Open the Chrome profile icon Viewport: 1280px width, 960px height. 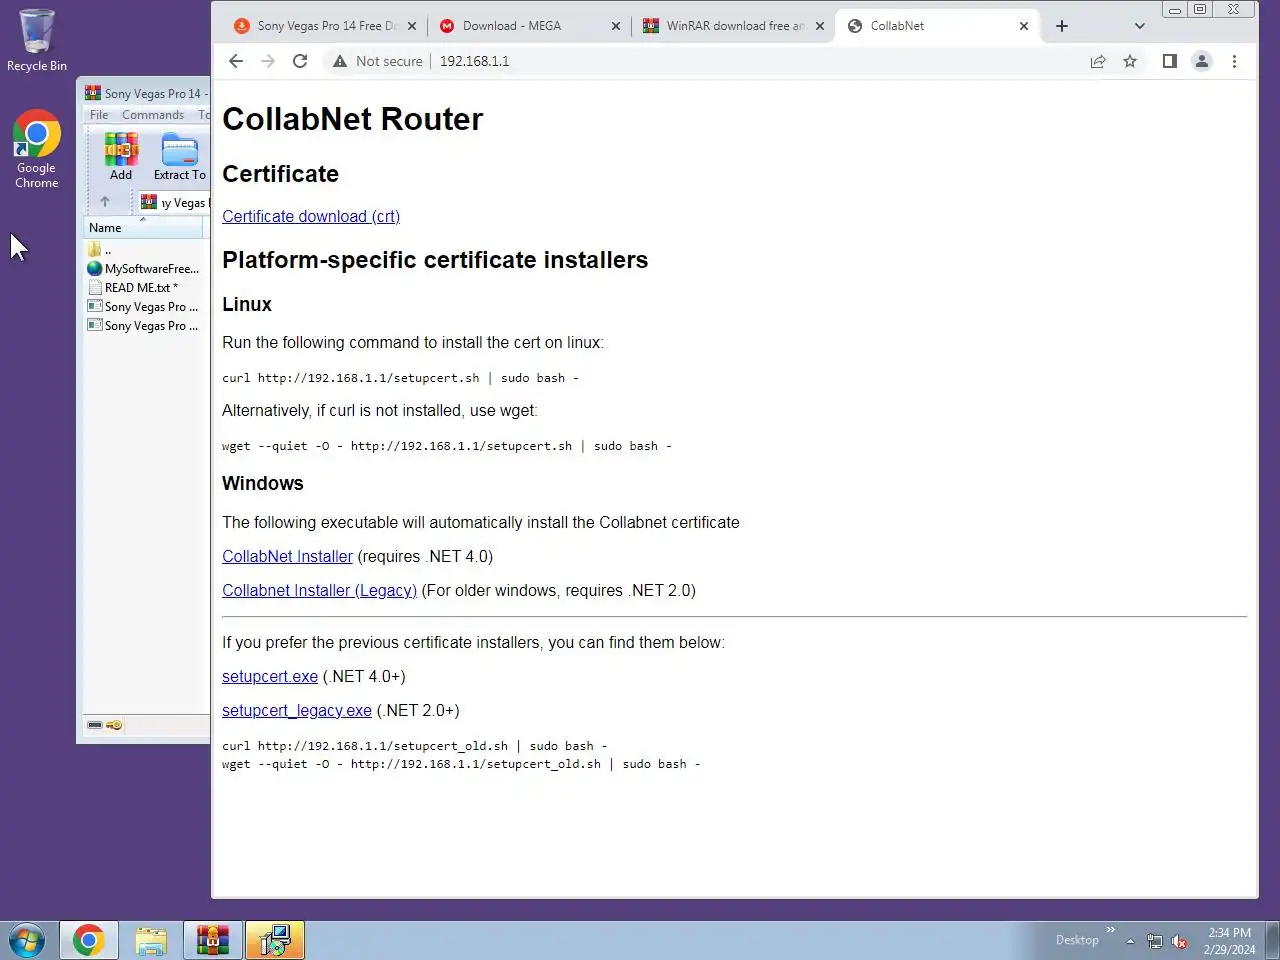coord(1202,61)
